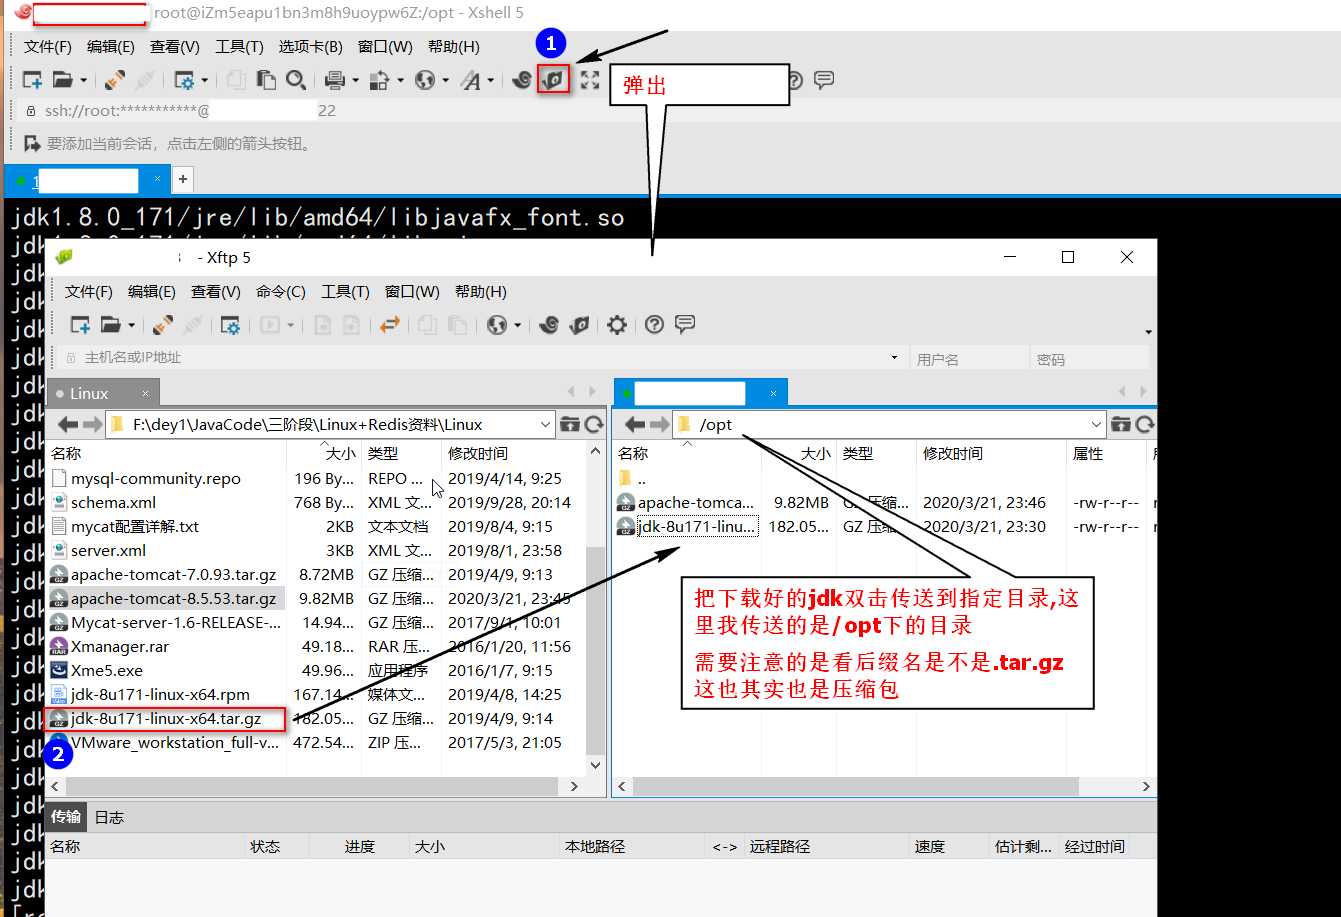Open 文件(F) menu in Xshell
Image resolution: width=1341 pixels, height=917 pixels.
(48, 47)
